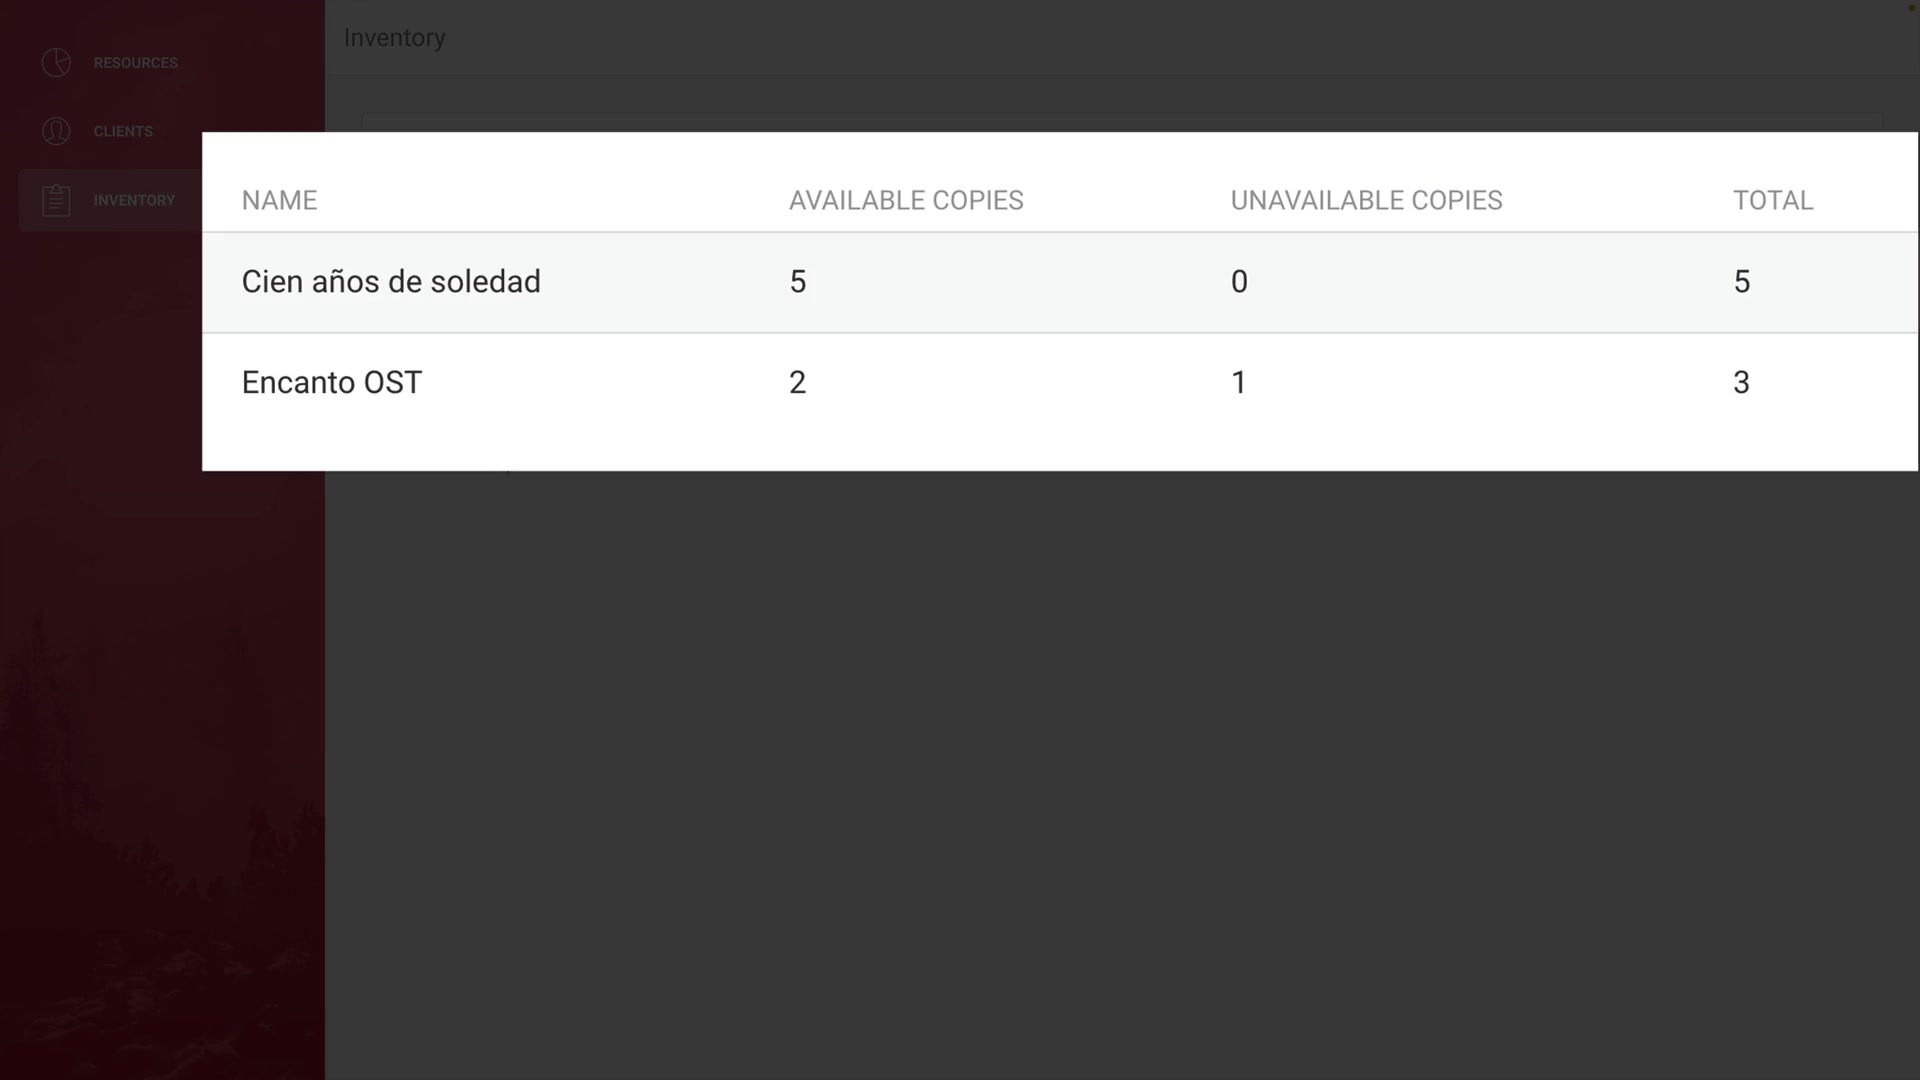The height and width of the screenshot is (1080, 1920).
Task: Select the Cien años de soledad row name
Action: click(x=390, y=282)
